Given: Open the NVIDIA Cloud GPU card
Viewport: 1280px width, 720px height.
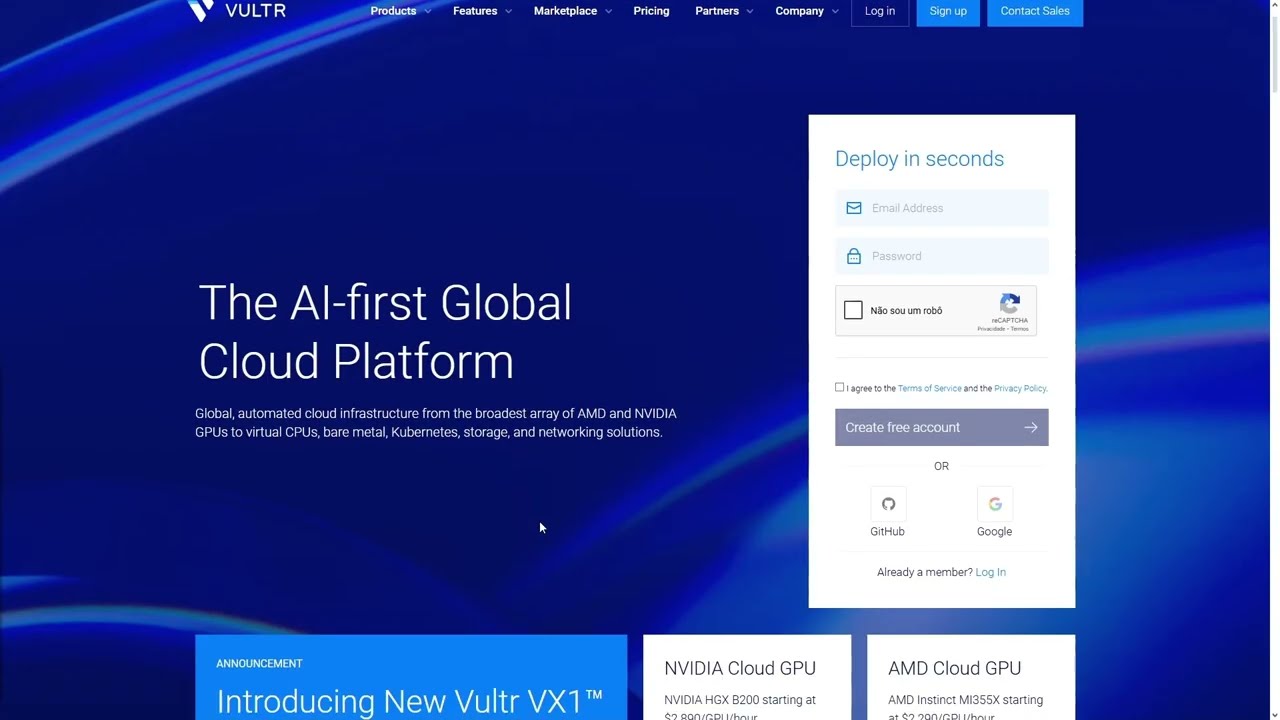Looking at the screenshot, I should 747,677.
